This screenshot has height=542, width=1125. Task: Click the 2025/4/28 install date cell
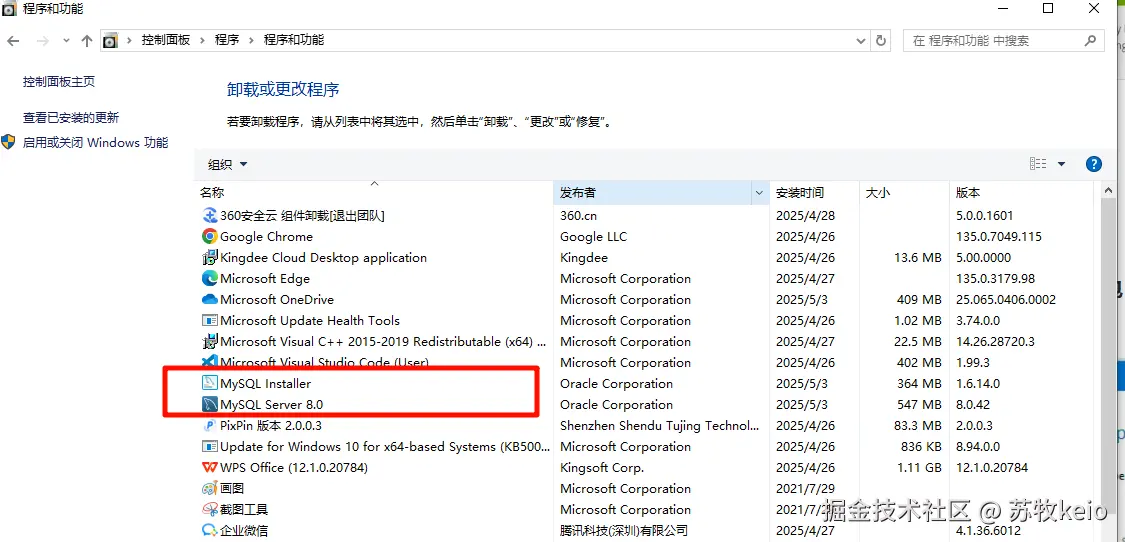[x=805, y=215]
